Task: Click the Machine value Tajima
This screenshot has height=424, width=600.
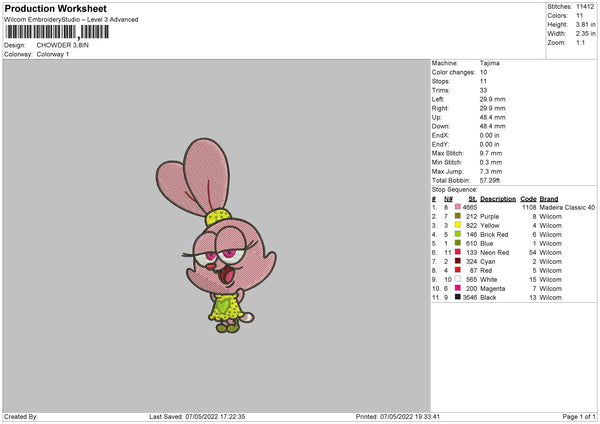Action: (489, 63)
